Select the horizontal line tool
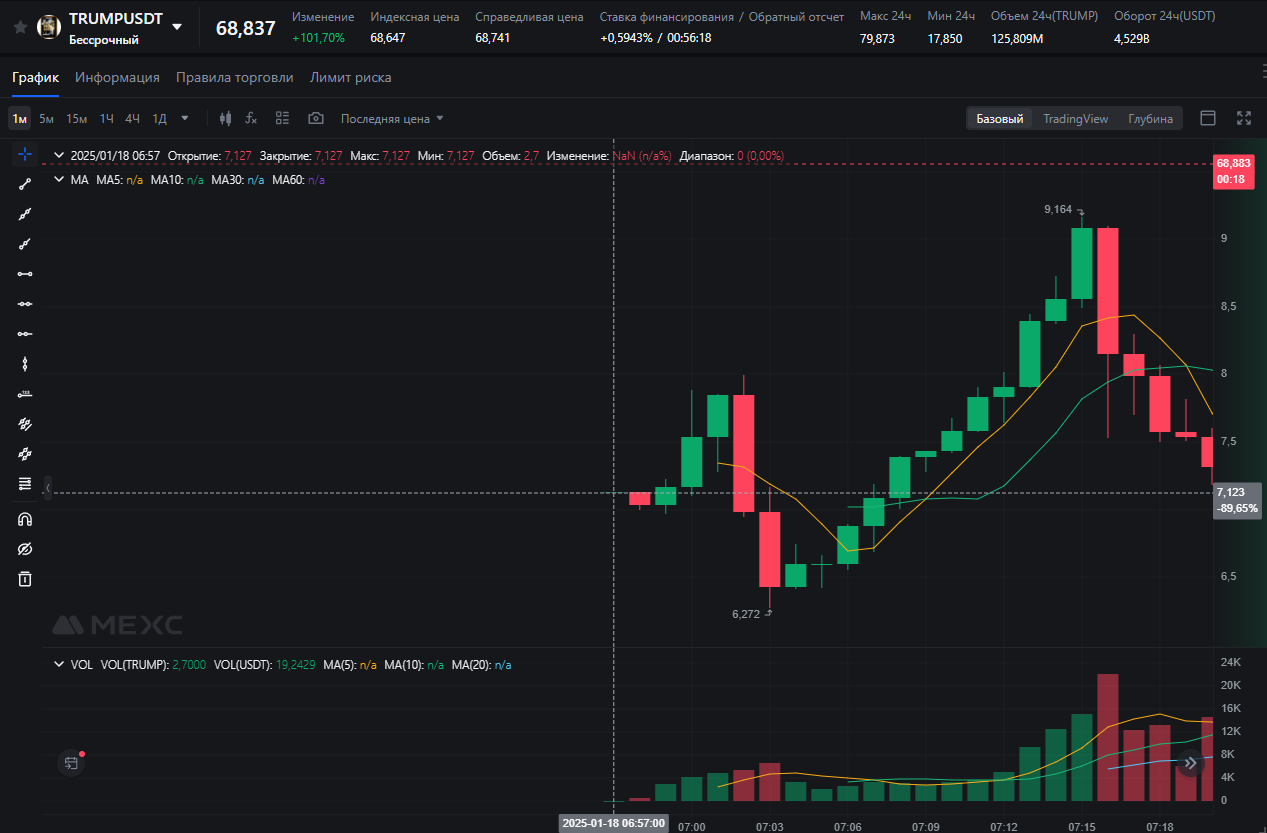 tap(25, 304)
